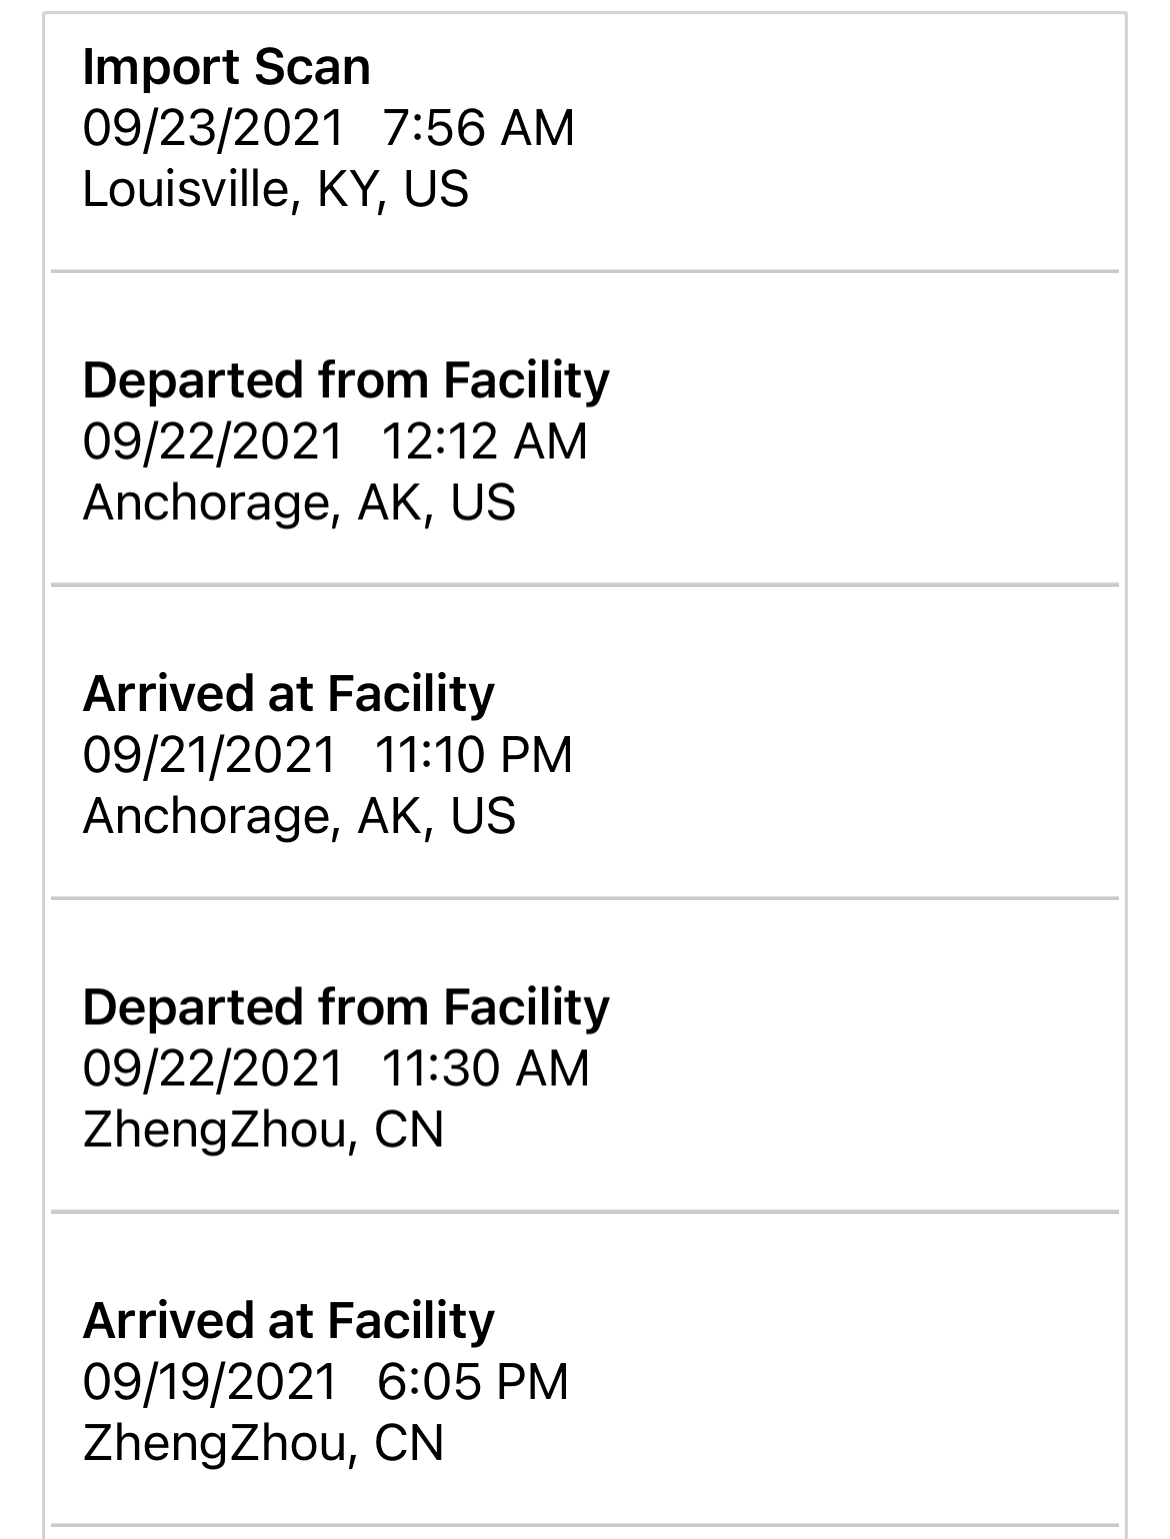
Task: Click the time 12:12 AM
Action: (x=485, y=441)
